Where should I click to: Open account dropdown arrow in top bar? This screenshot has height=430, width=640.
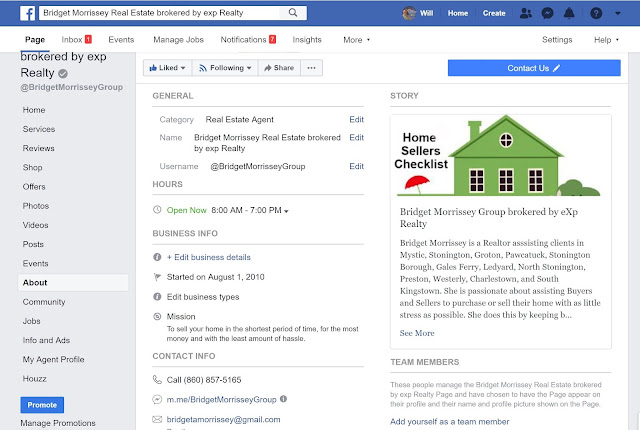[618, 13]
